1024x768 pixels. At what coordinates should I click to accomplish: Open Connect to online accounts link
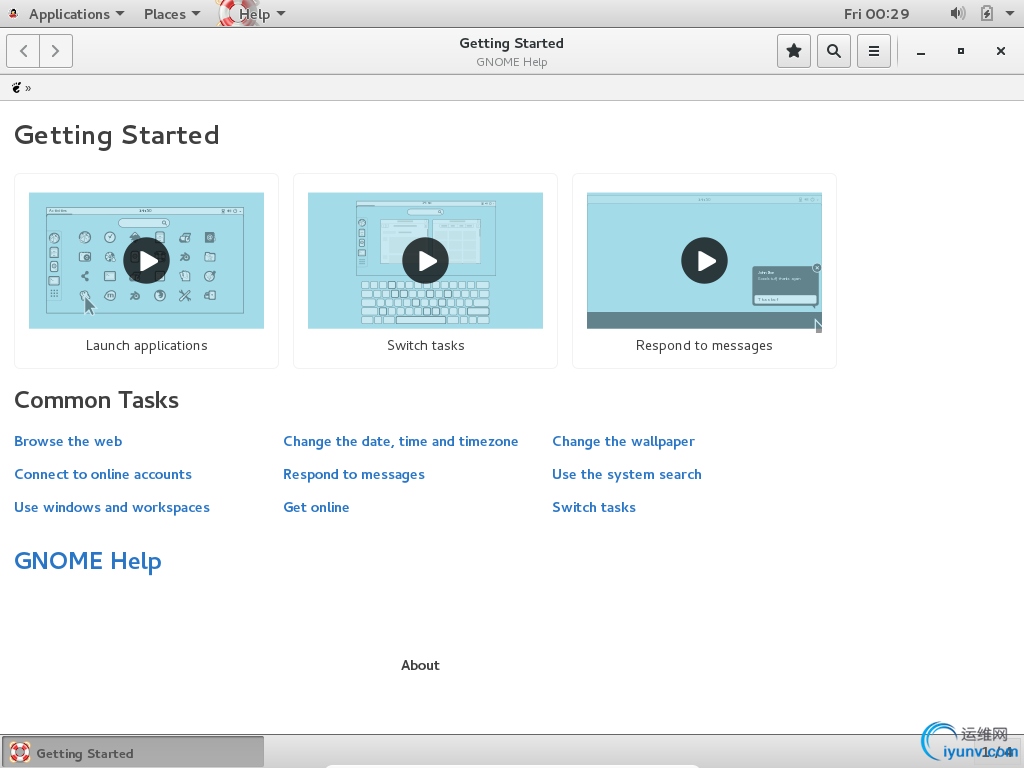103,474
